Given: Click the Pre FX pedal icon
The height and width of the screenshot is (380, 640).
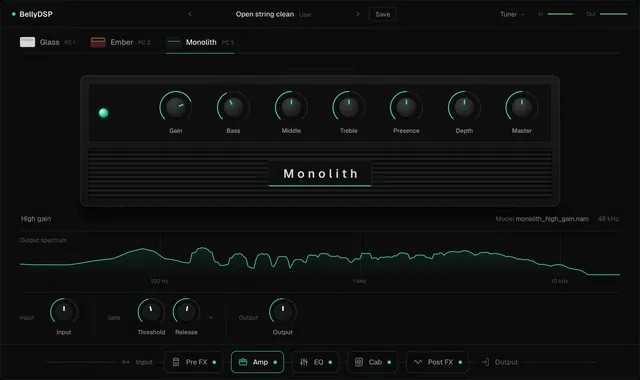Looking at the screenshot, I should [176, 362].
